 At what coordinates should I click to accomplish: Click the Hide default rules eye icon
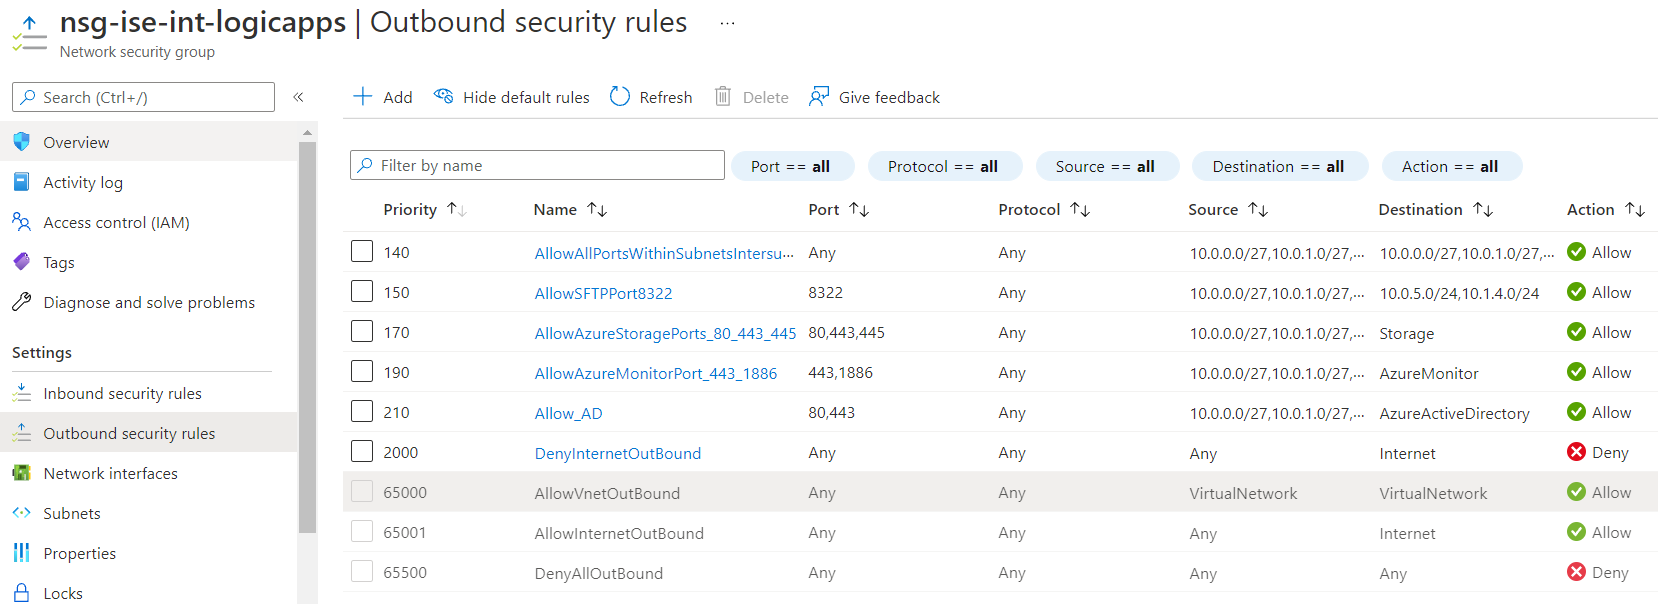point(443,96)
